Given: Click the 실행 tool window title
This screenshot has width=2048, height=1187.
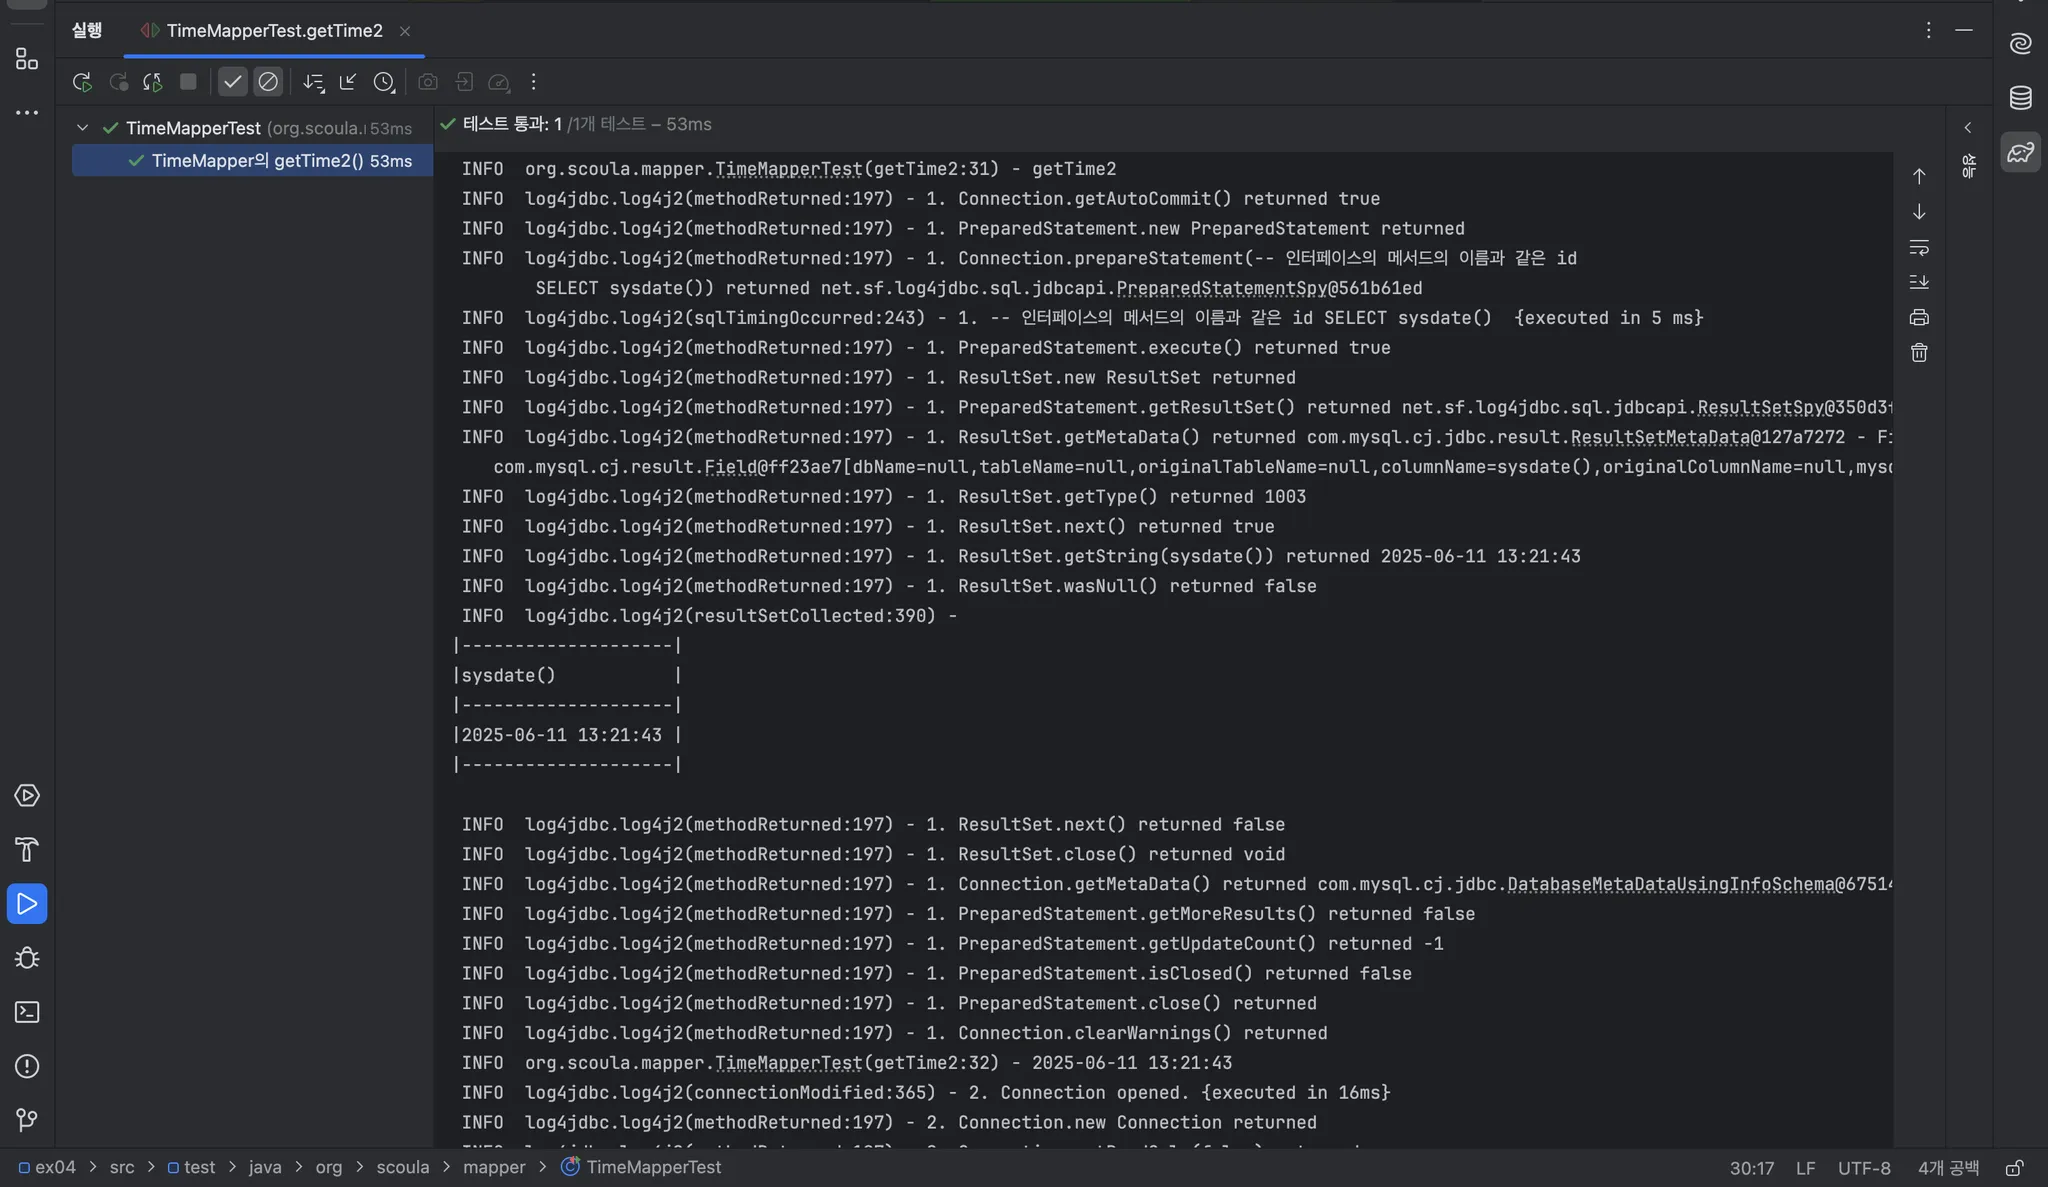Looking at the screenshot, I should (x=87, y=30).
